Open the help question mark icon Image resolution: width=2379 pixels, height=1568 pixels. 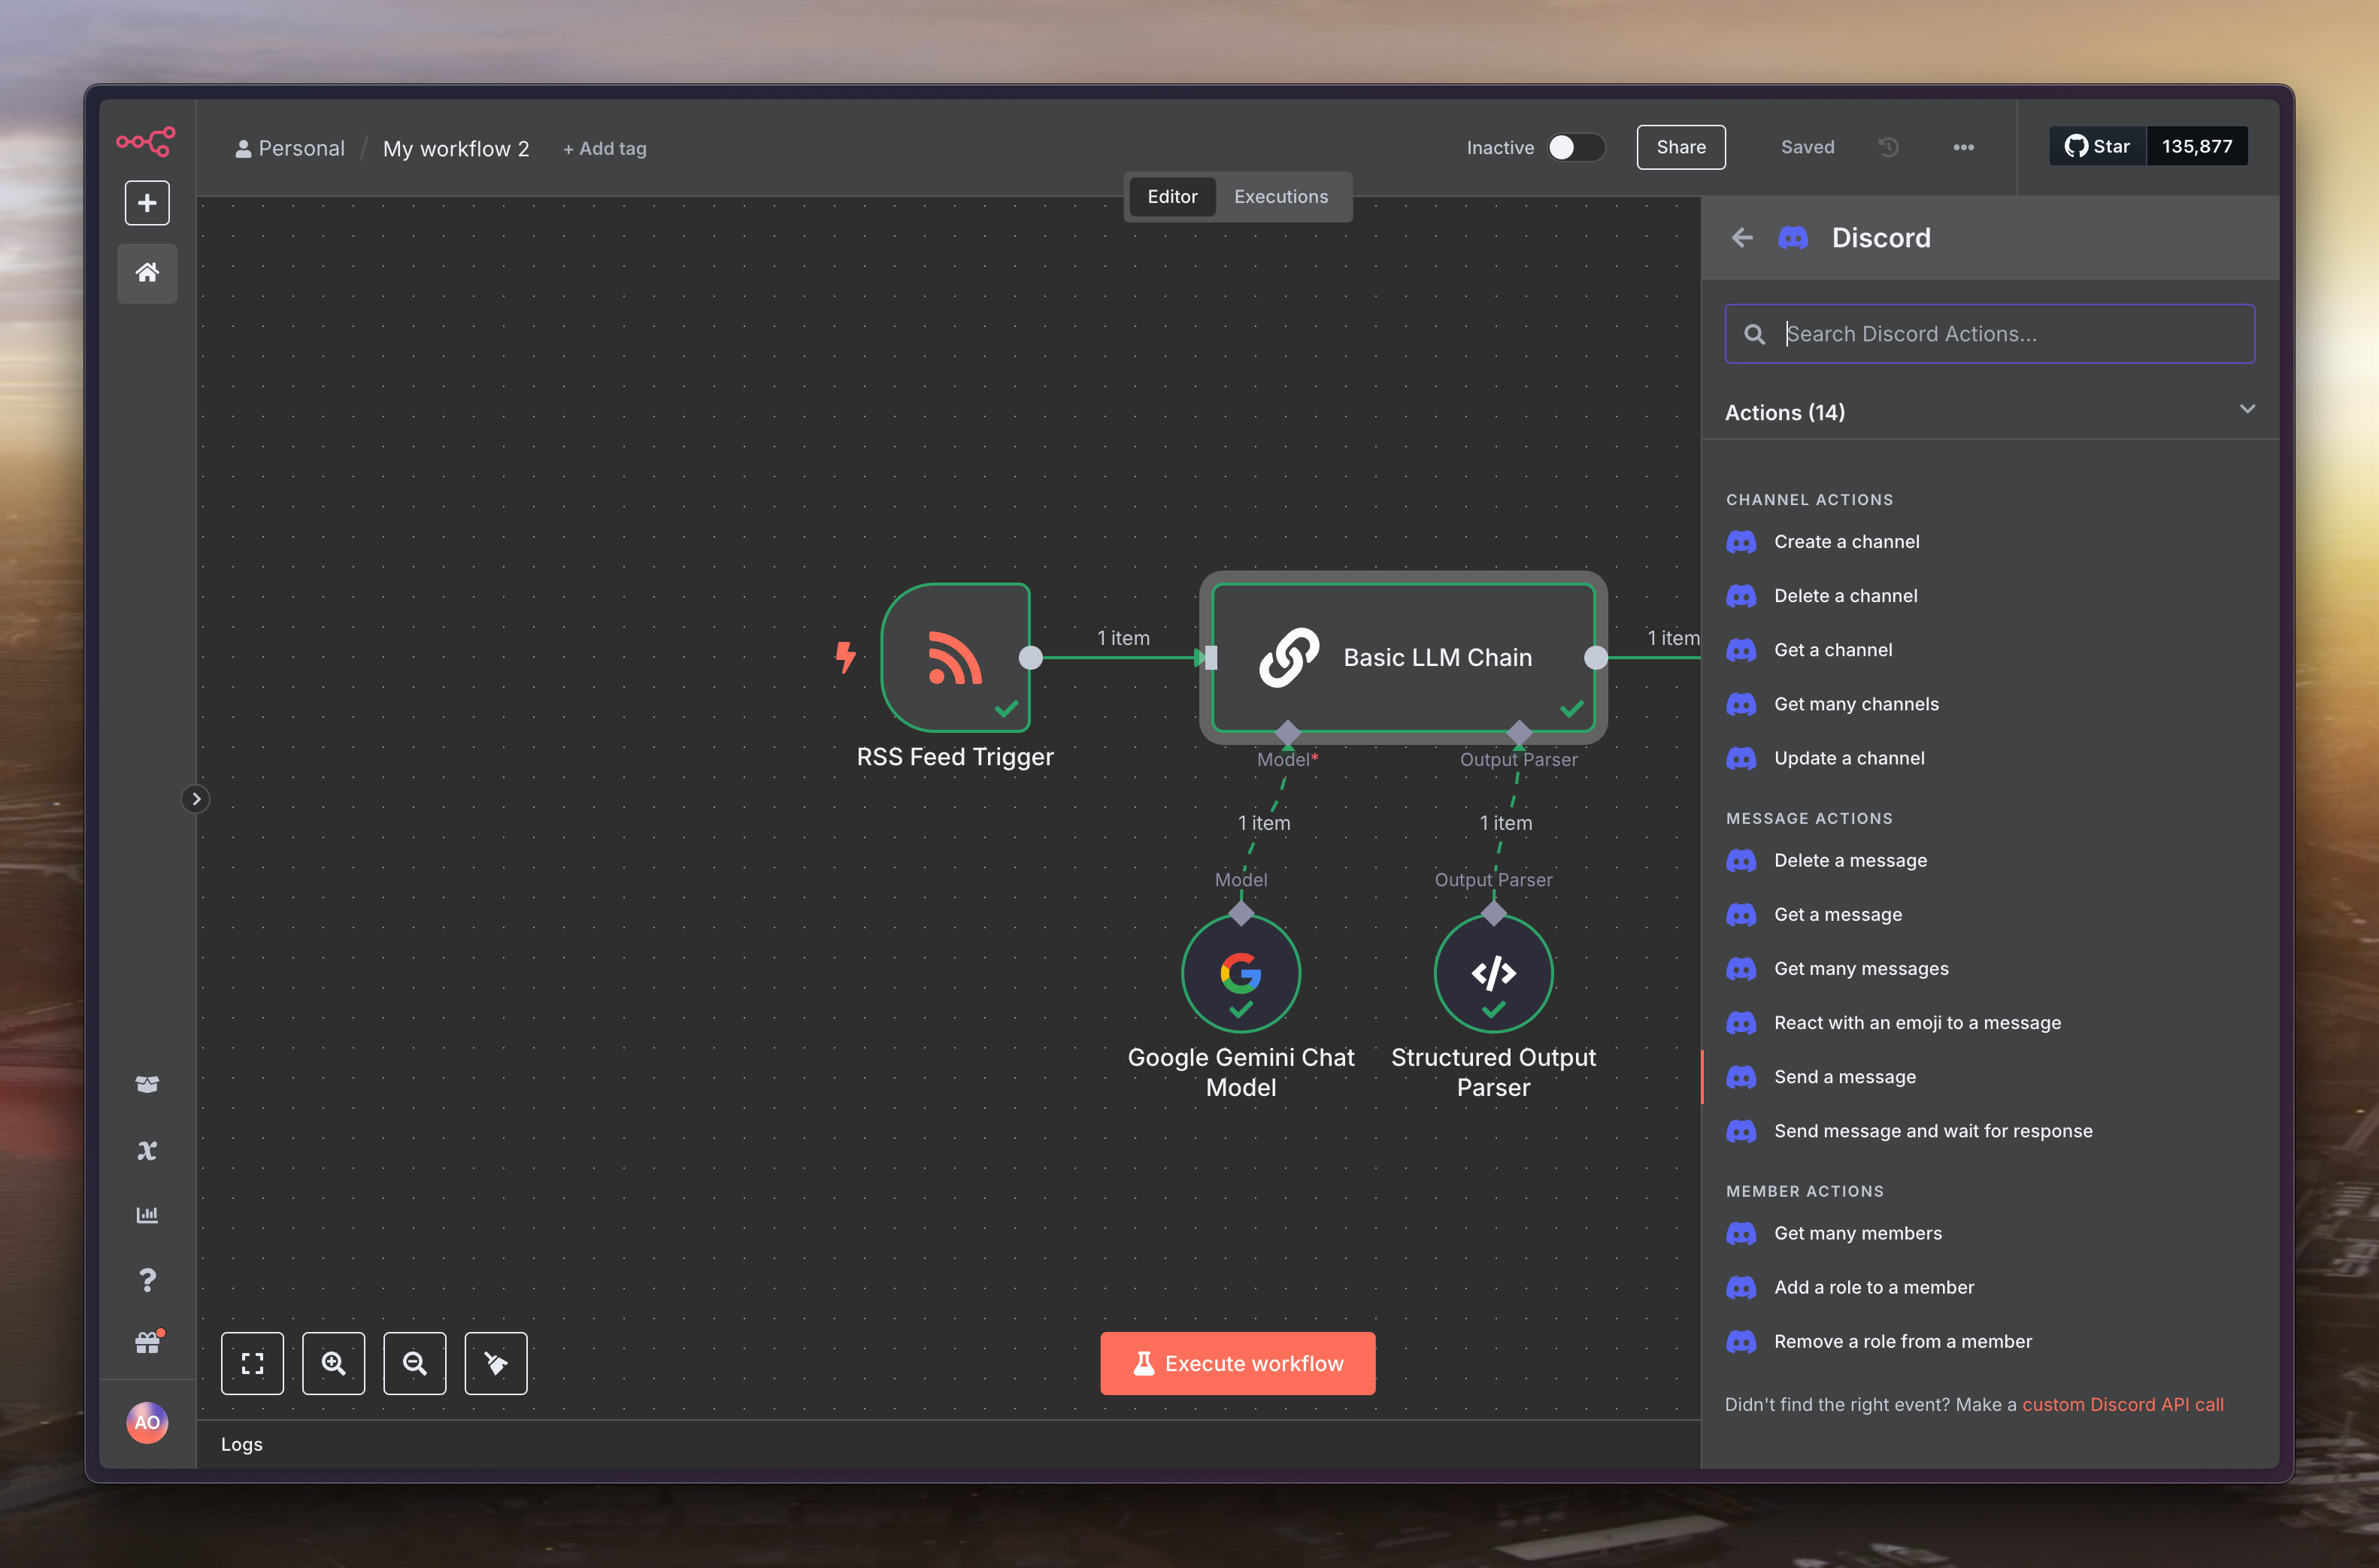147,1280
